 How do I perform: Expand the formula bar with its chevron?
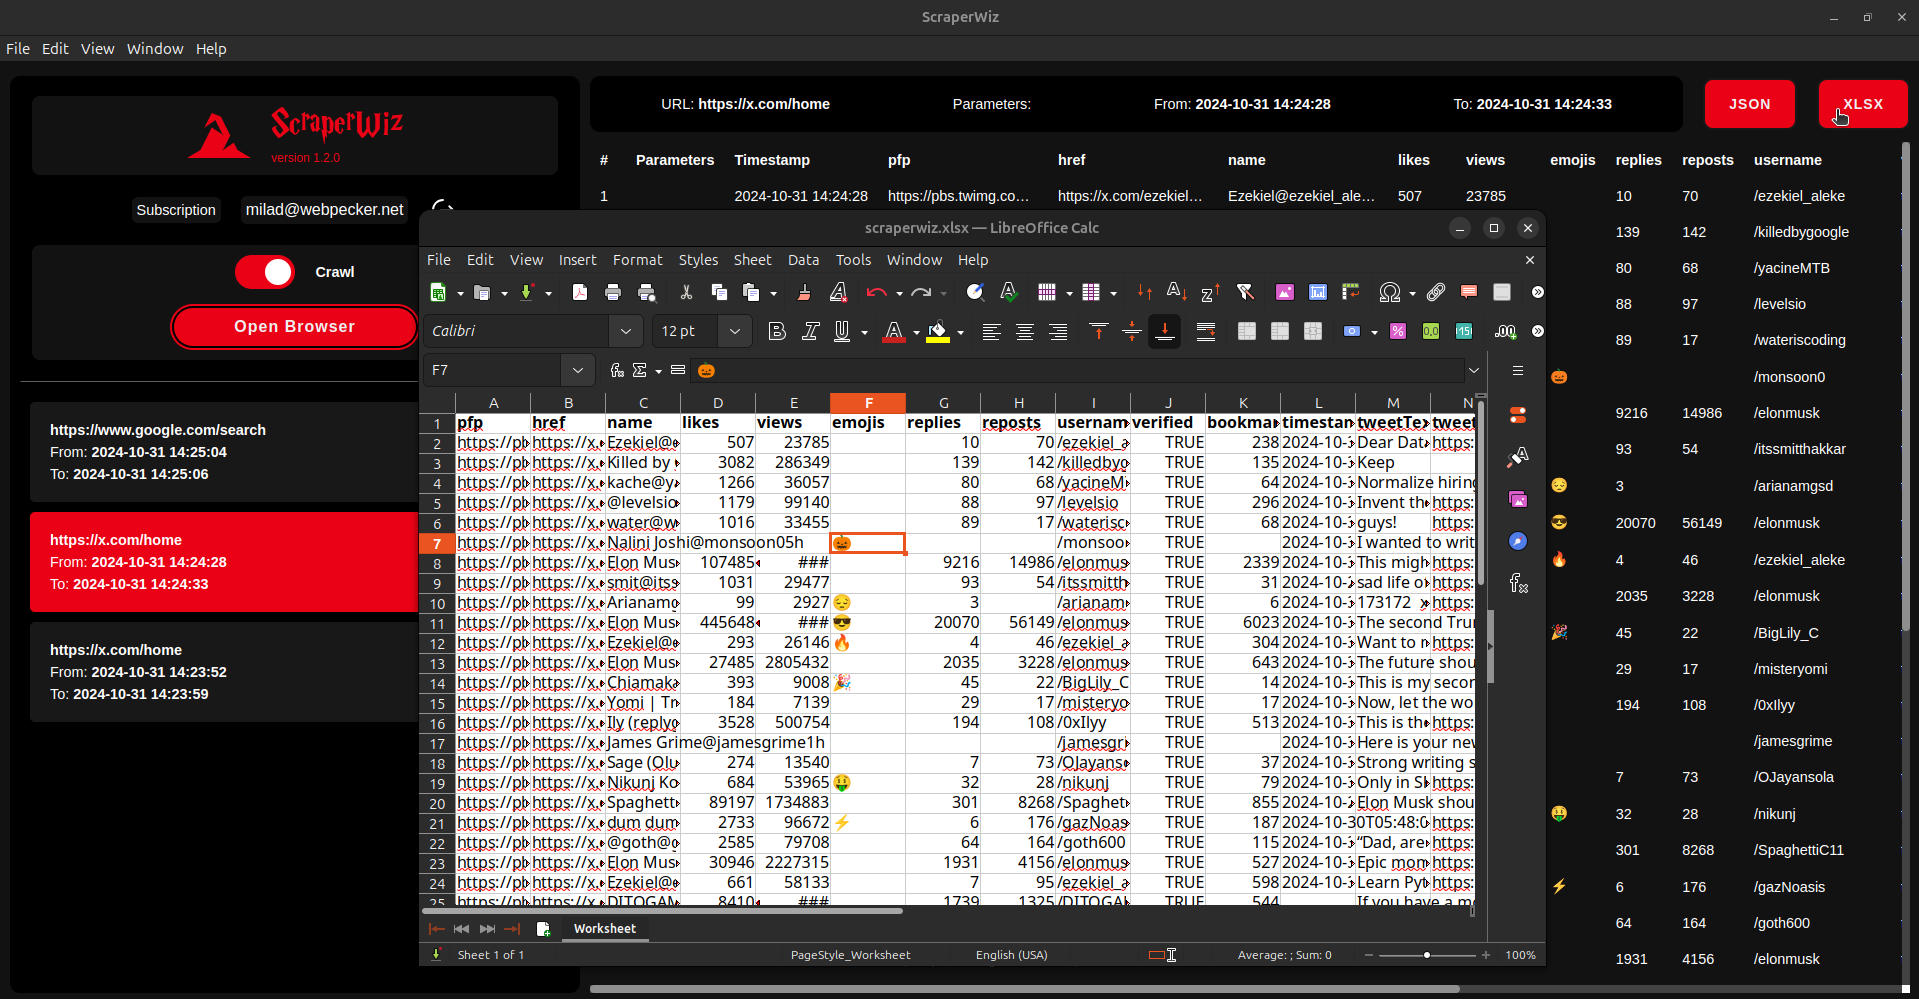pyautogui.click(x=1474, y=370)
